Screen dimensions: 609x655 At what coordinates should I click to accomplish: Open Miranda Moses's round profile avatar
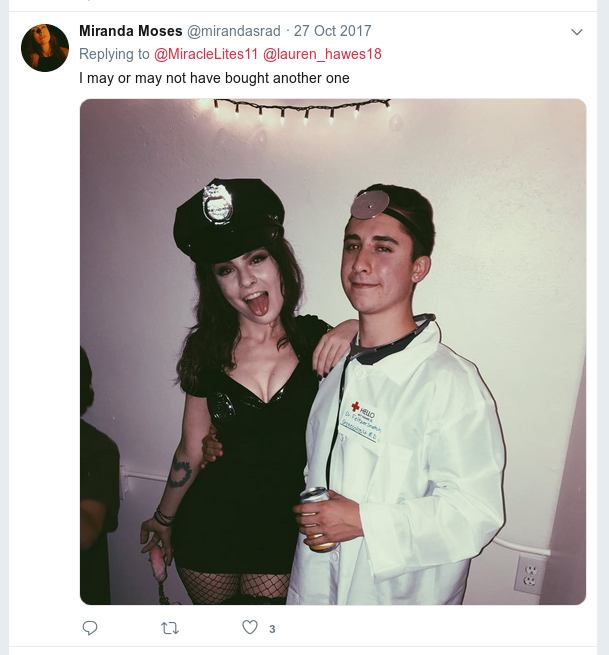click(x=45, y=48)
